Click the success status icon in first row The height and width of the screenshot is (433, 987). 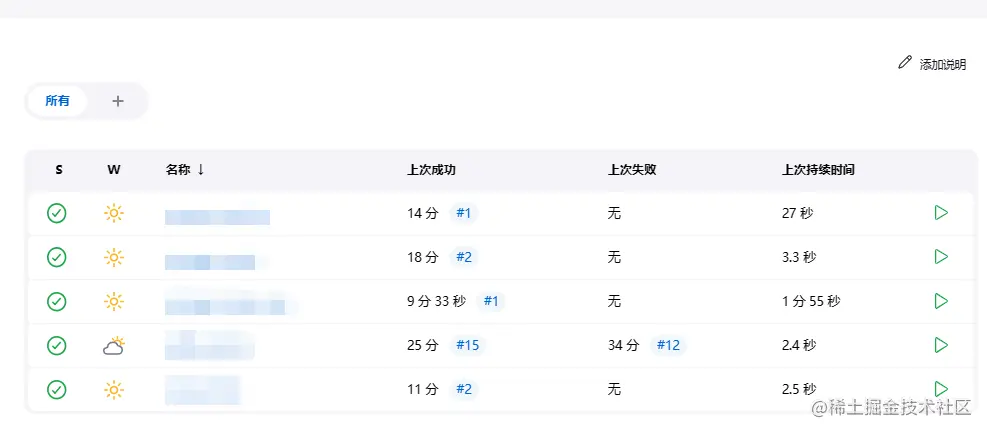57,213
